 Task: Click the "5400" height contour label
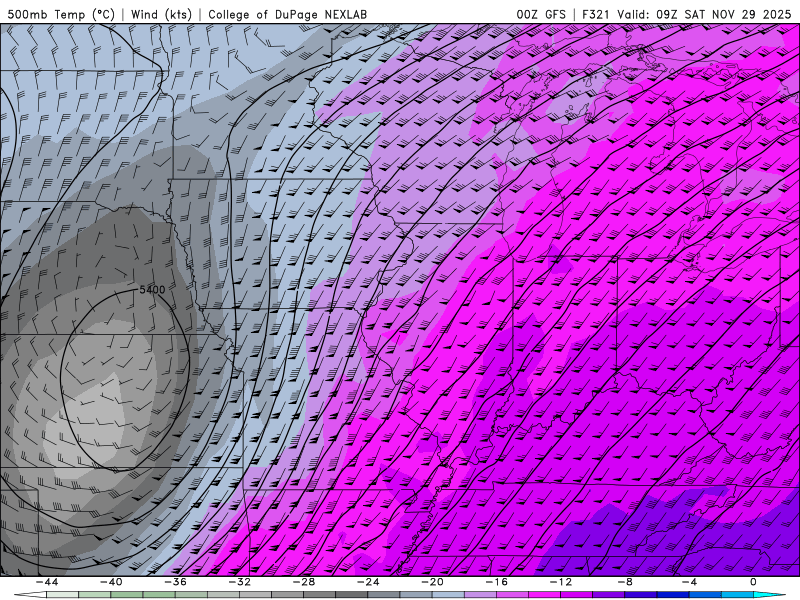pos(152,290)
